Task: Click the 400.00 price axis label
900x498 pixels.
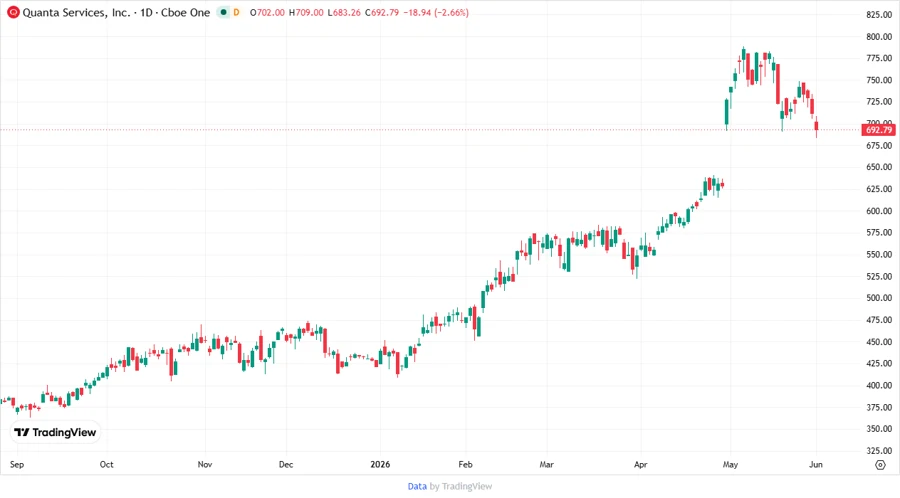Action: (x=879, y=385)
